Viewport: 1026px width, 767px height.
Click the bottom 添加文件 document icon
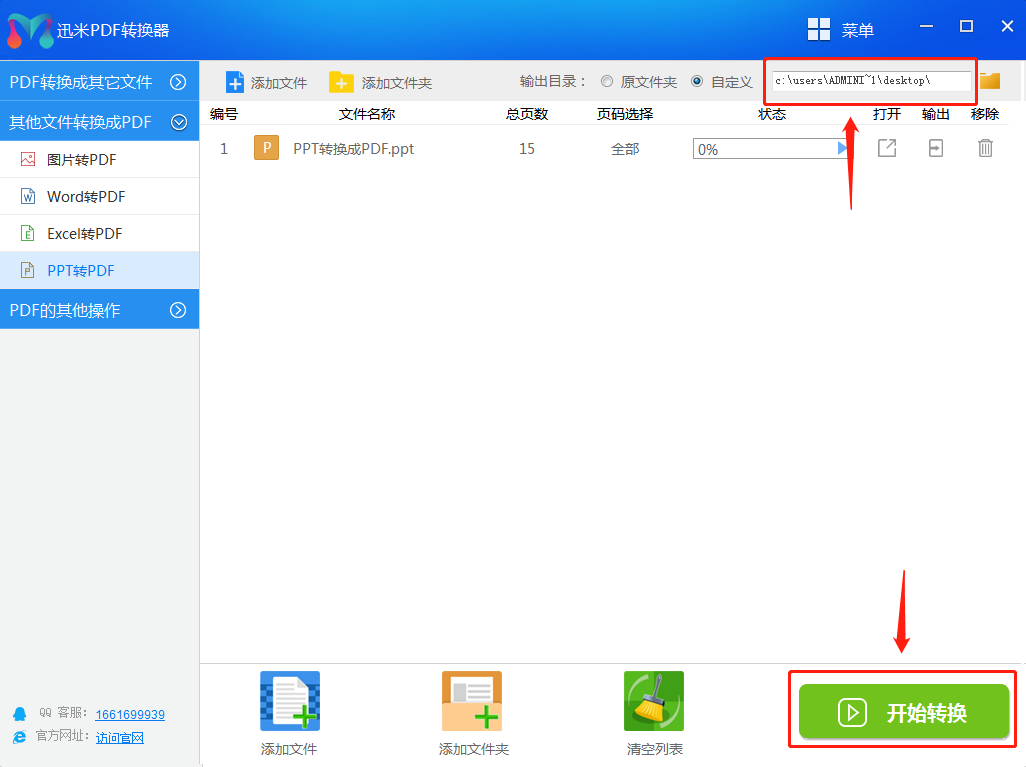(x=289, y=701)
